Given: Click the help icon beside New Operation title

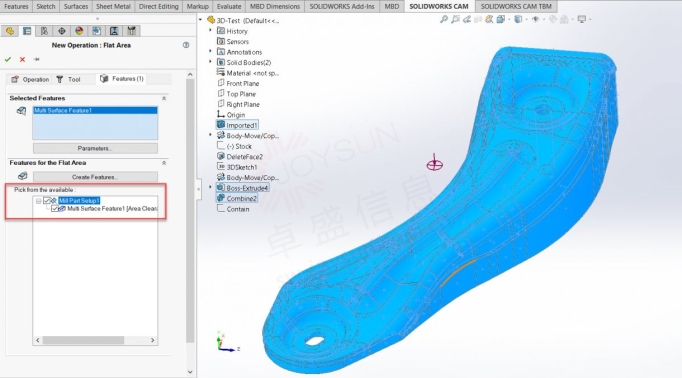Looking at the screenshot, I should (186, 45).
